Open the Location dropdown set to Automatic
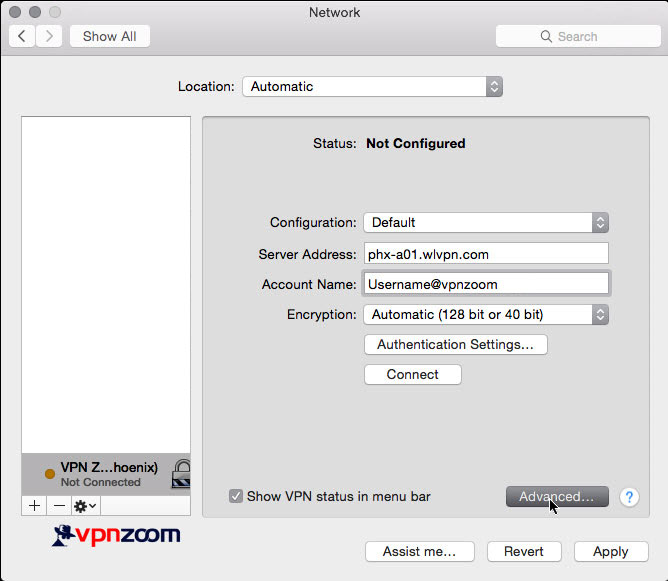Screen dimensions: 668x581 (x=372, y=86)
